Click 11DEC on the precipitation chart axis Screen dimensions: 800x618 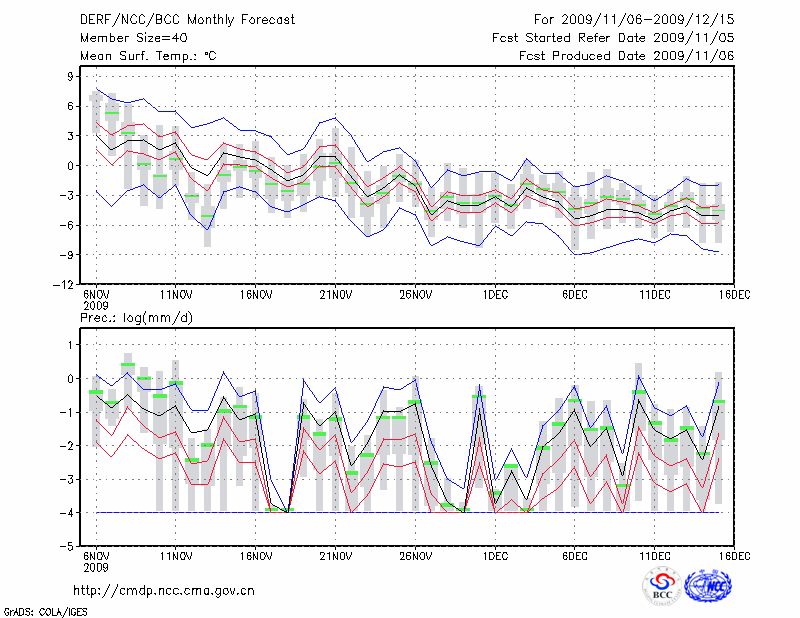tap(655, 556)
